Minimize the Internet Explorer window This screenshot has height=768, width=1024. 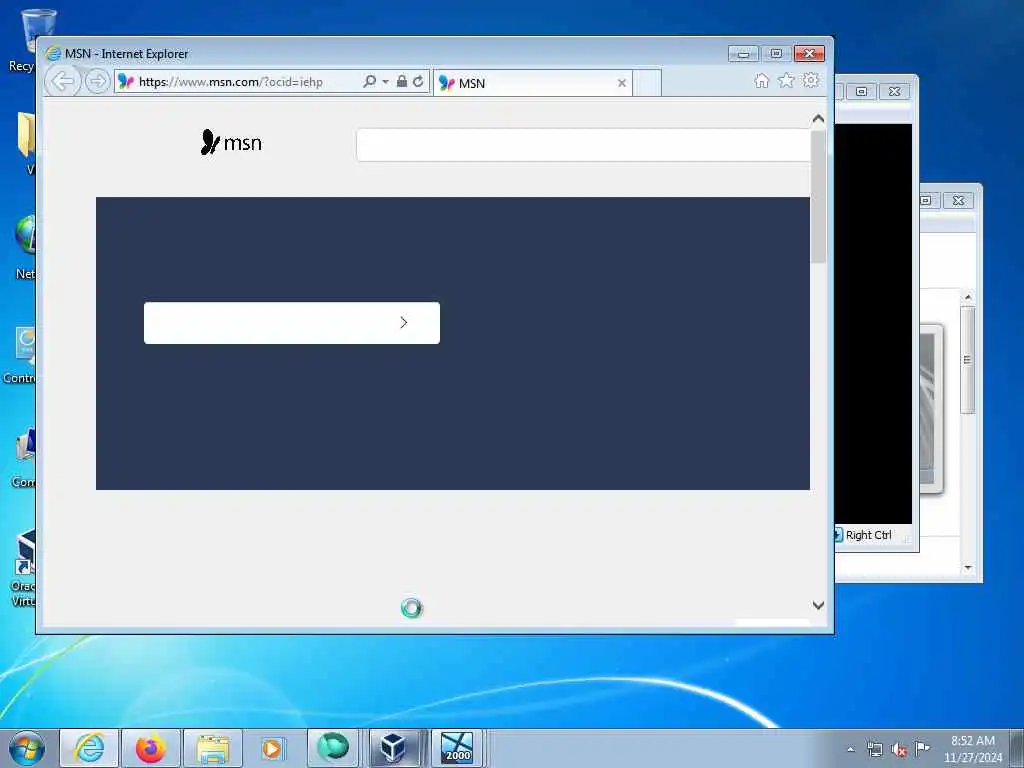click(743, 54)
